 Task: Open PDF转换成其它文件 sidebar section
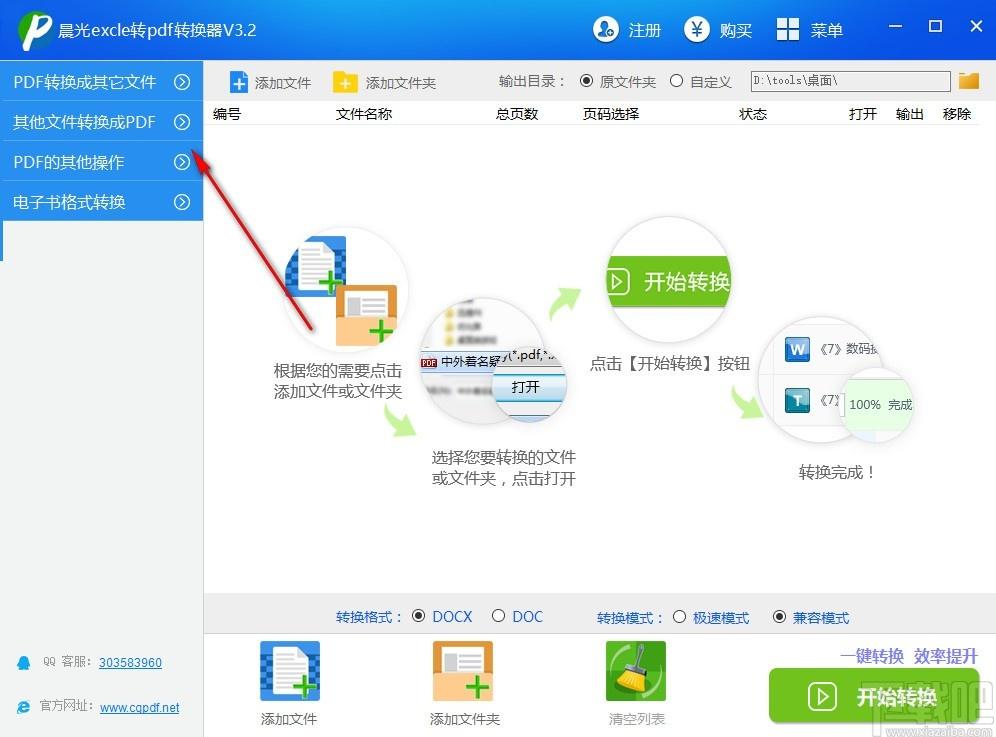pyautogui.click(x=102, y=81)
